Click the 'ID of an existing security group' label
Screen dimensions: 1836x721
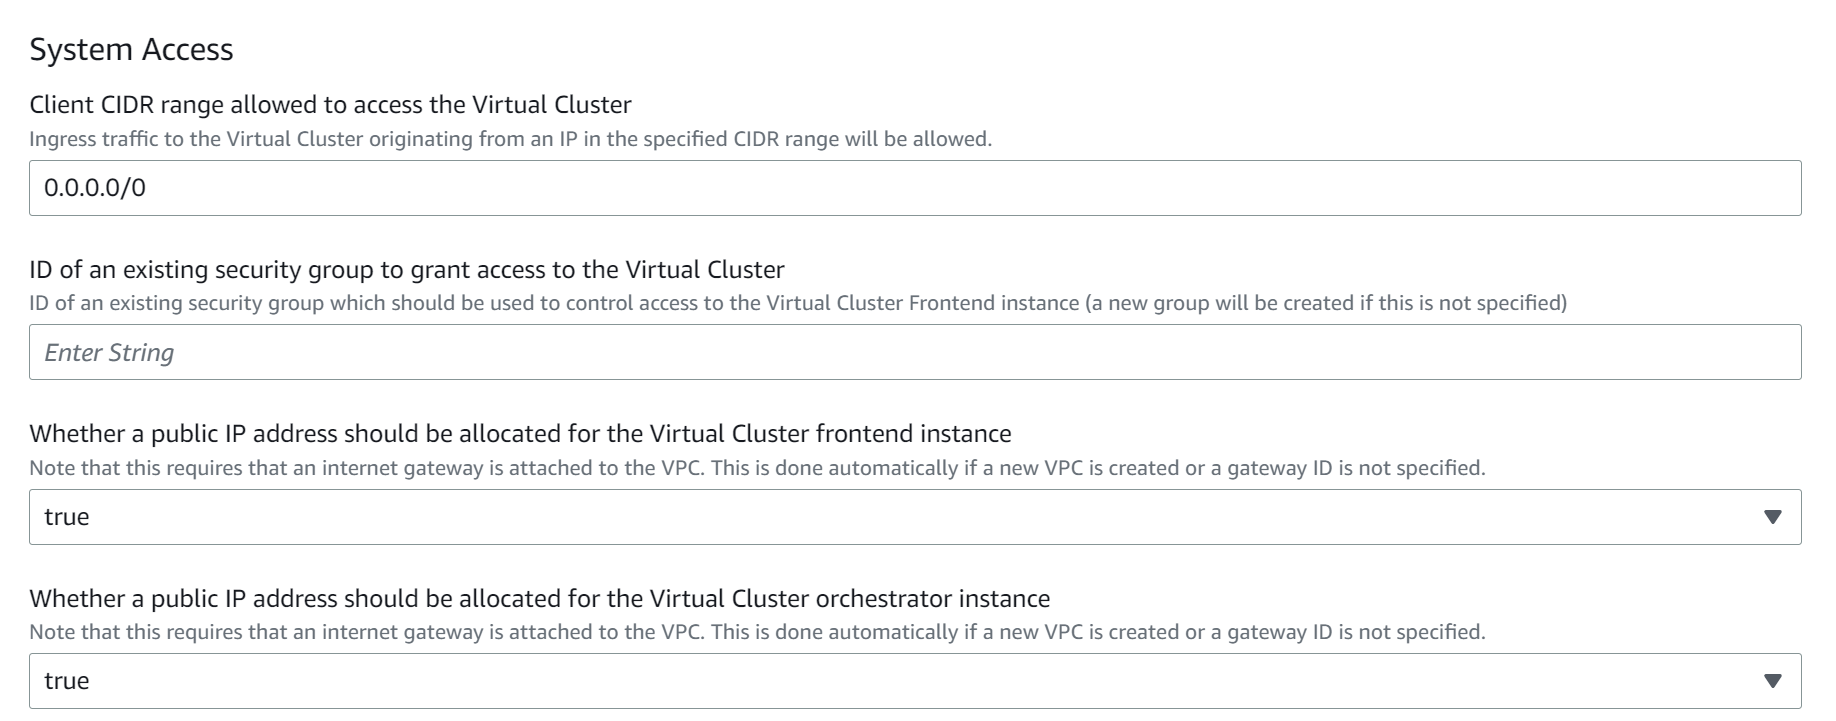(x=407, y=270)
